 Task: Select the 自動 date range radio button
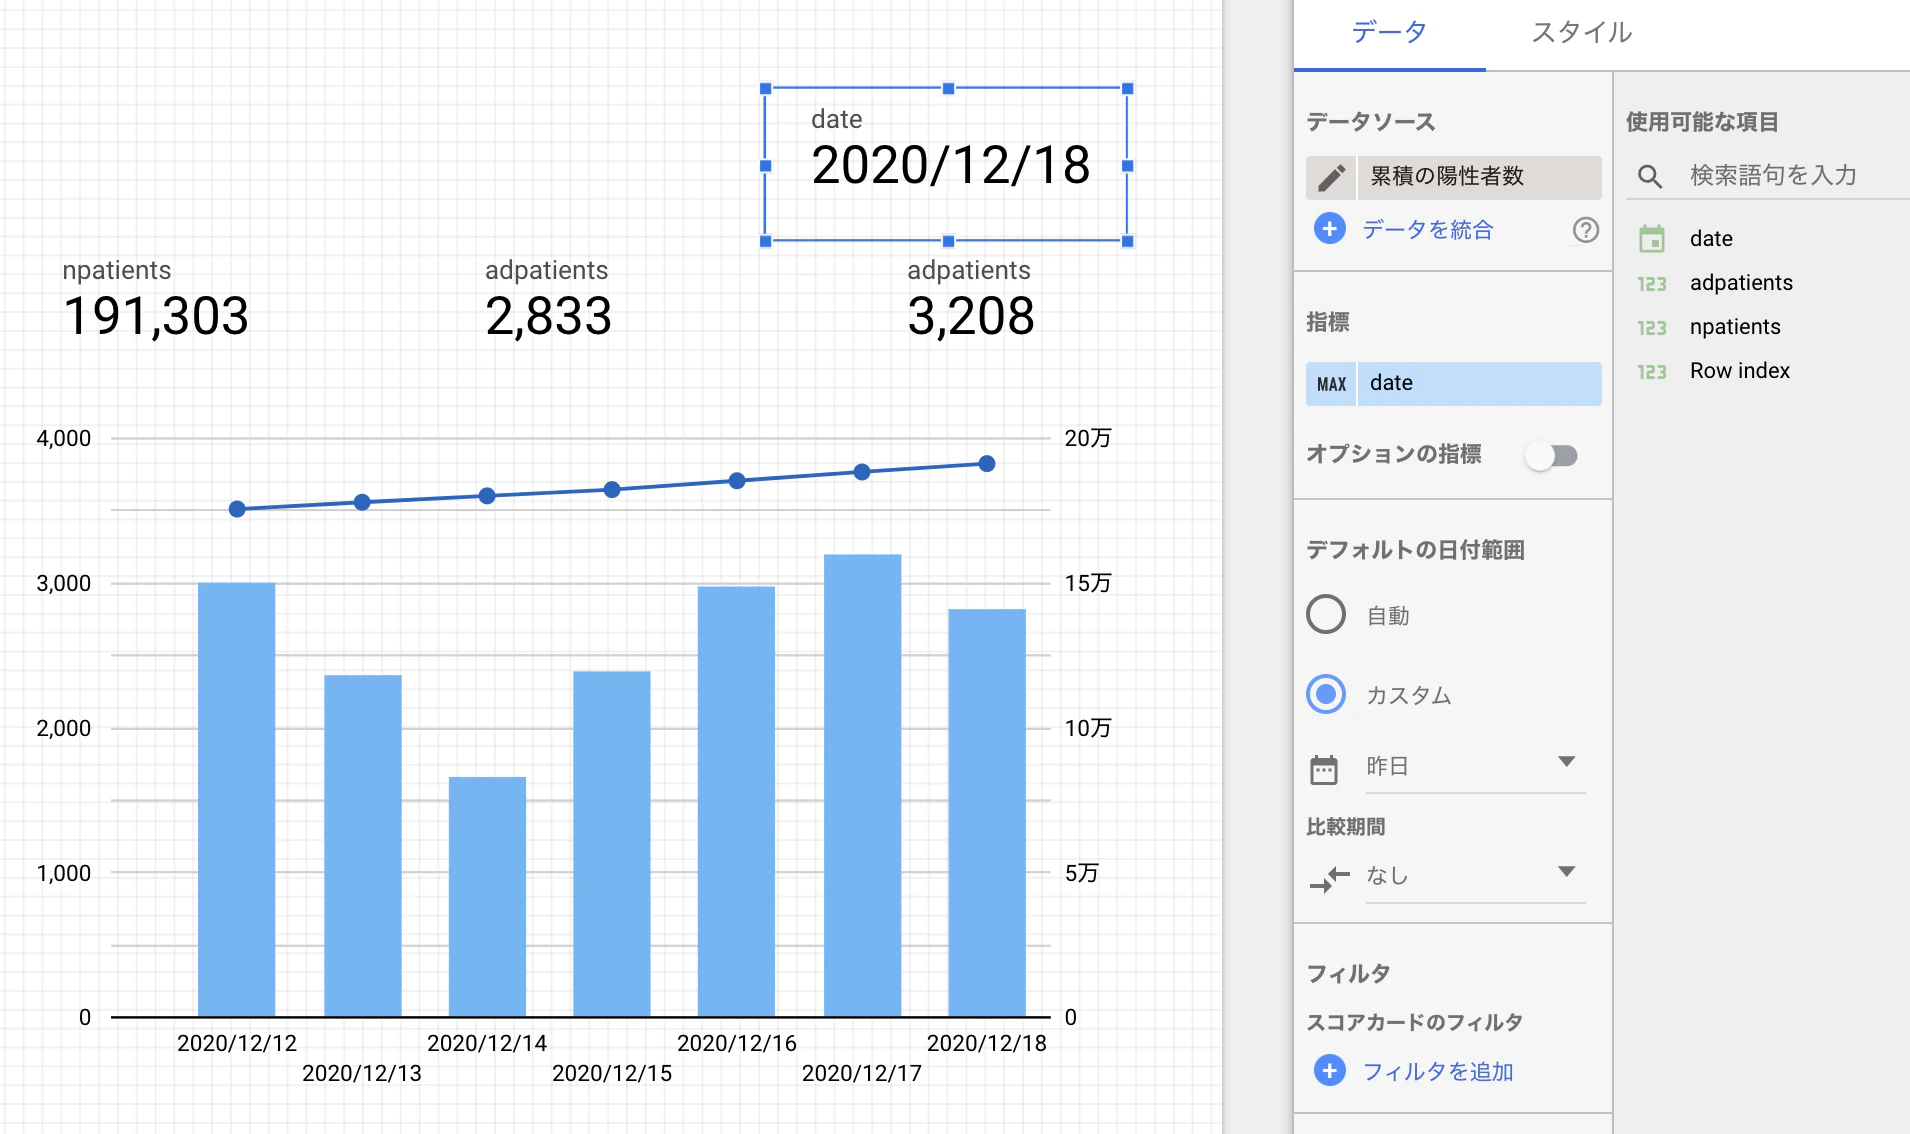pyautogui.click(x=1326, y=614)
